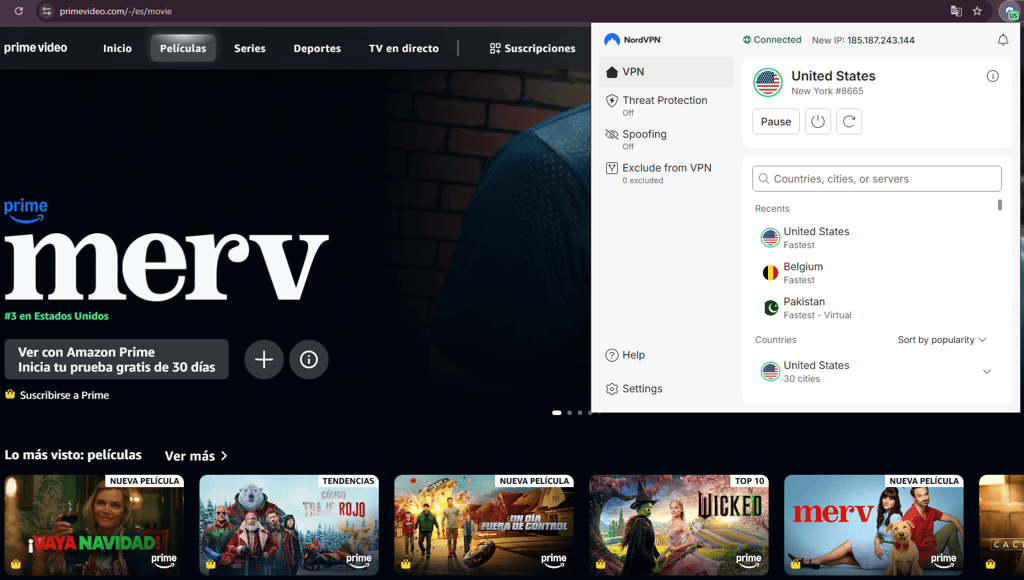Open Threat Protection settings
Image resolution: width=1024 pixels, height=580 pixels.
[666, 105]
